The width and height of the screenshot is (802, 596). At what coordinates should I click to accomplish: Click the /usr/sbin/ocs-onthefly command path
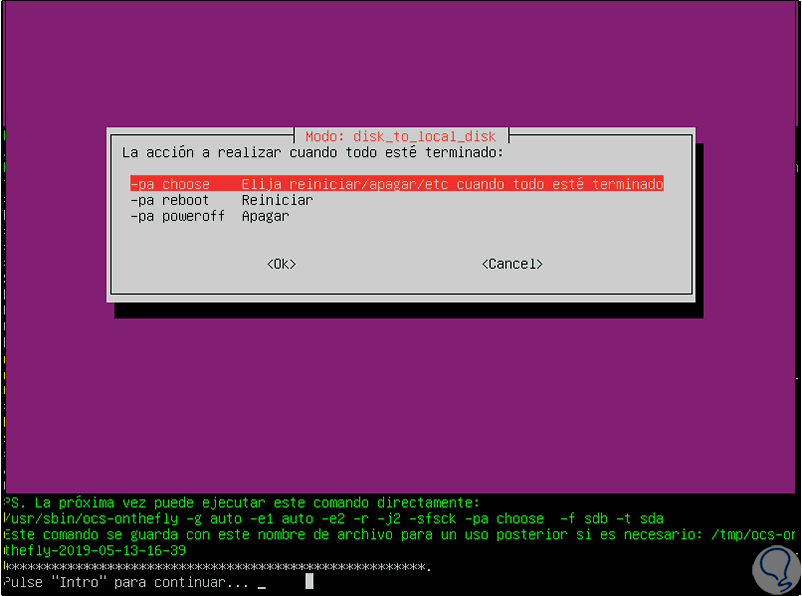pyautogui.click(x=91, y=518)
